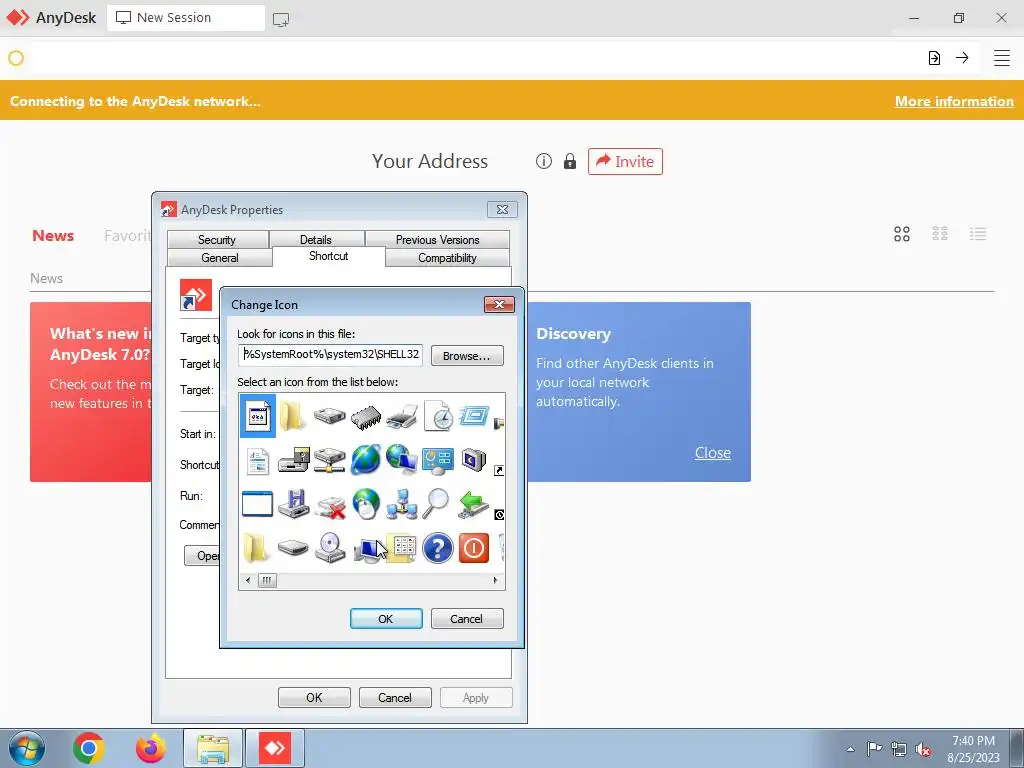Select the printer icon

[x=402, y=417]
